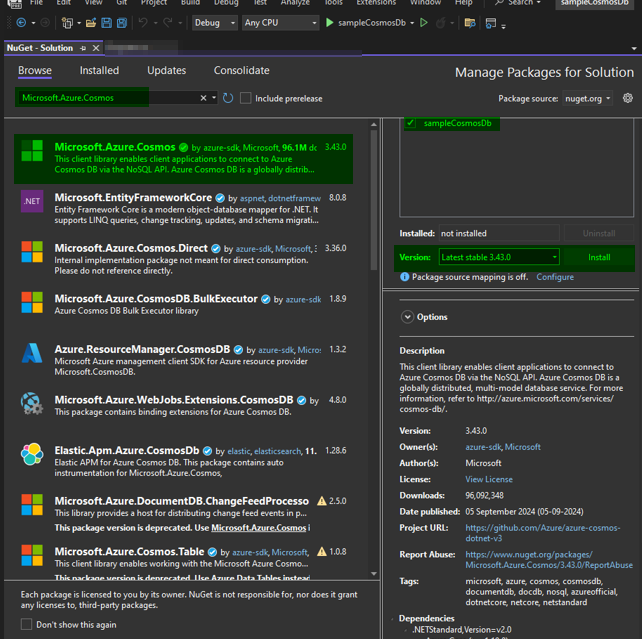Click the Hot Reload flame icon

(441, 23)
